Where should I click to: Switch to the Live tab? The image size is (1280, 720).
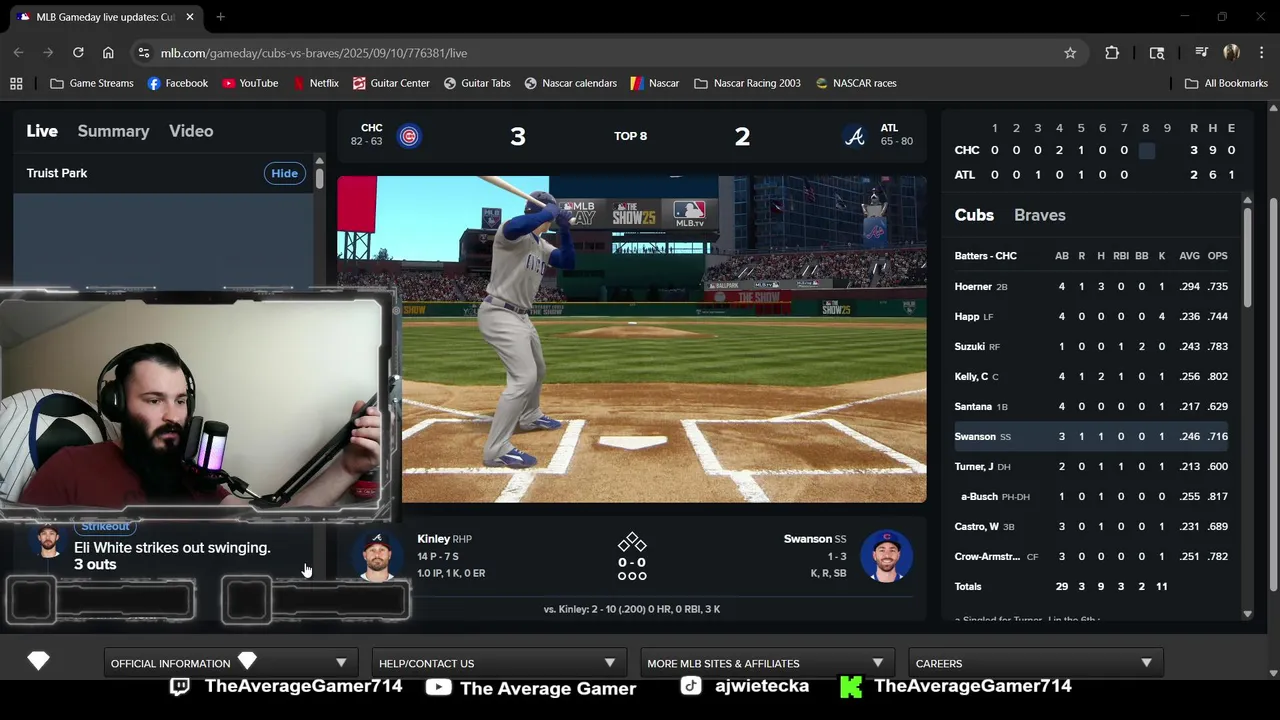[42, 131]
